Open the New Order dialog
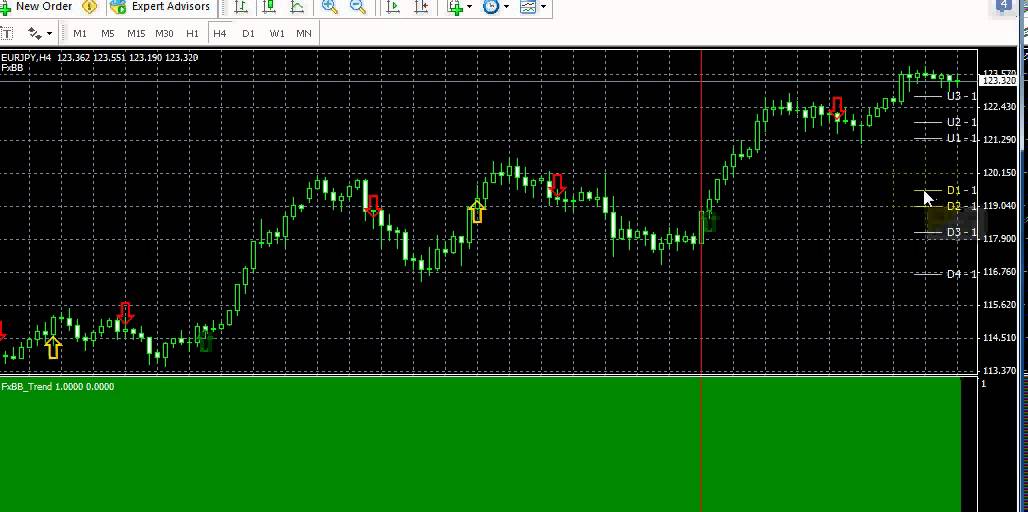Viewport: 1028px width, 512px height. (37, 7)
